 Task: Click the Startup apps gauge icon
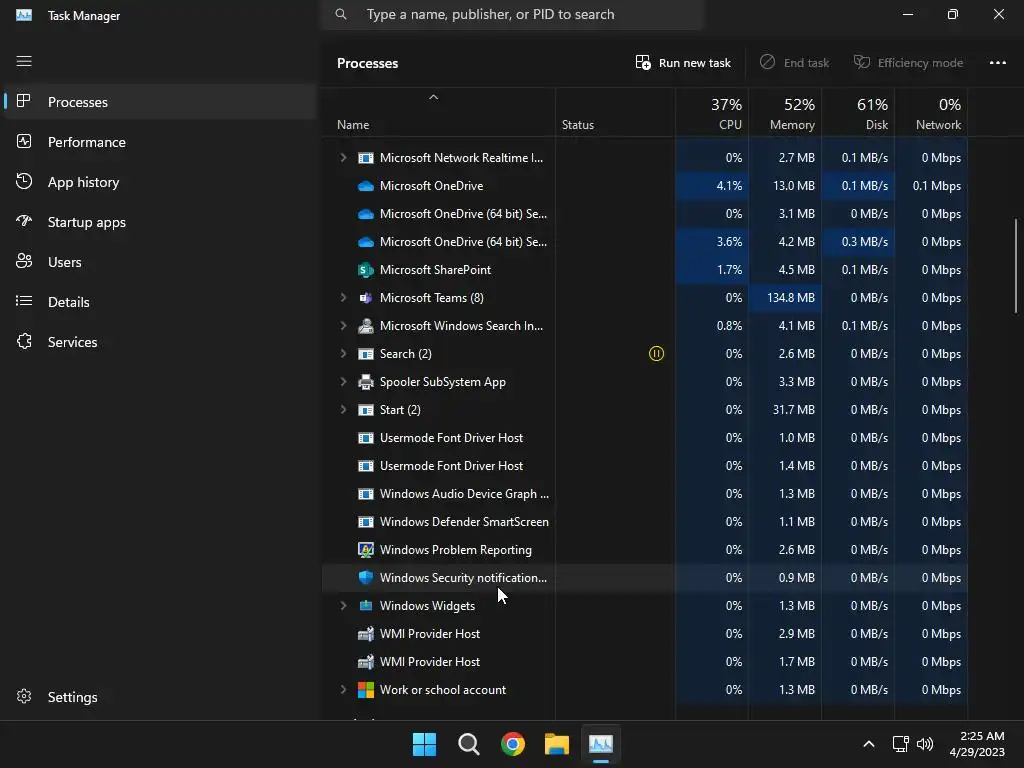click(x=24, y=221)
